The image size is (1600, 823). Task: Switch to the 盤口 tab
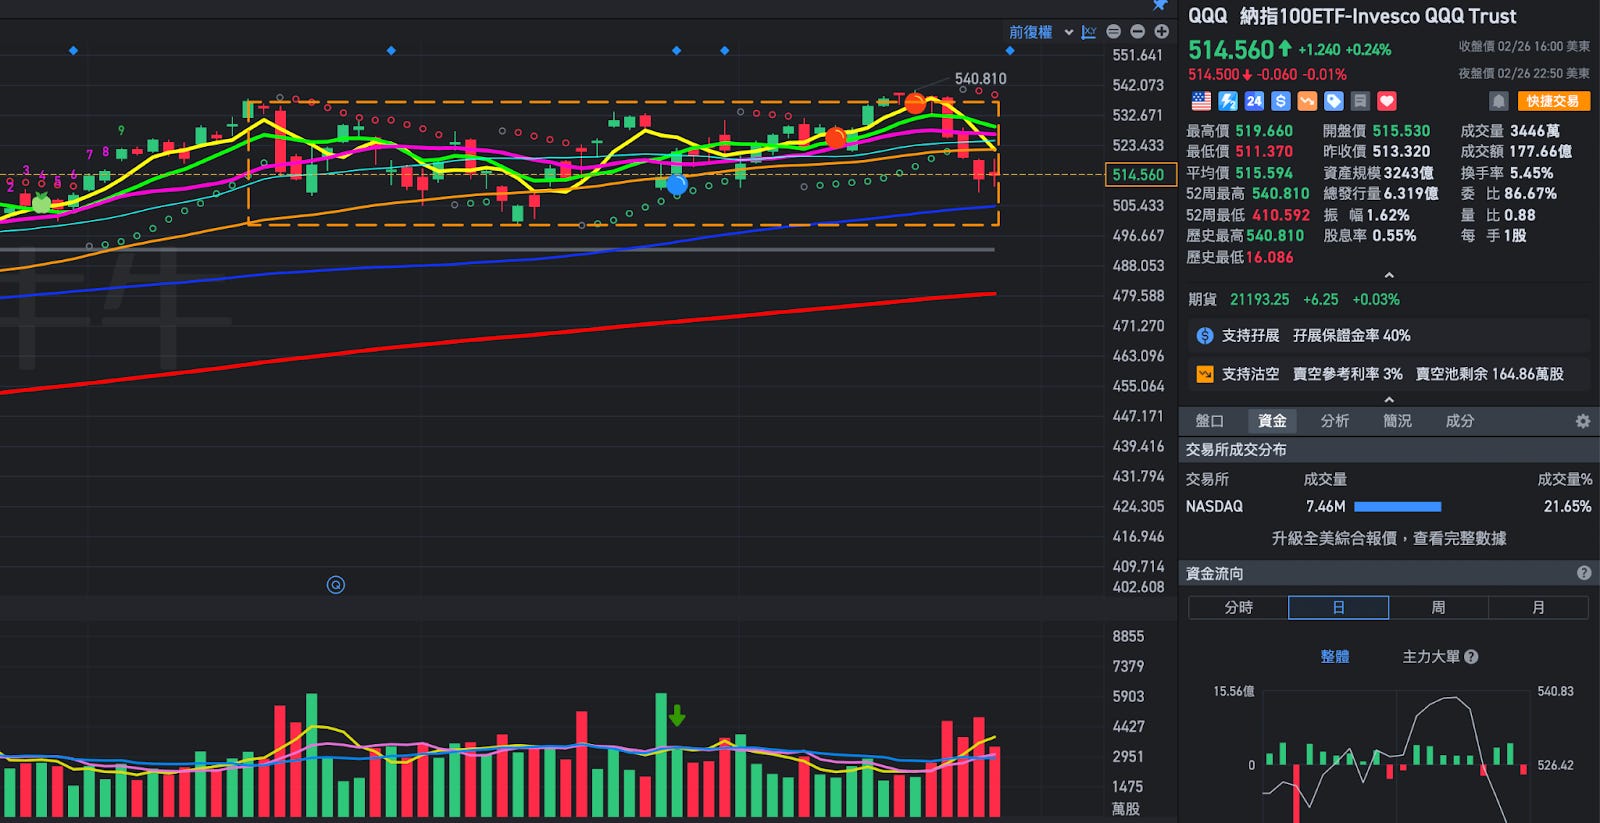[1209, 421]
